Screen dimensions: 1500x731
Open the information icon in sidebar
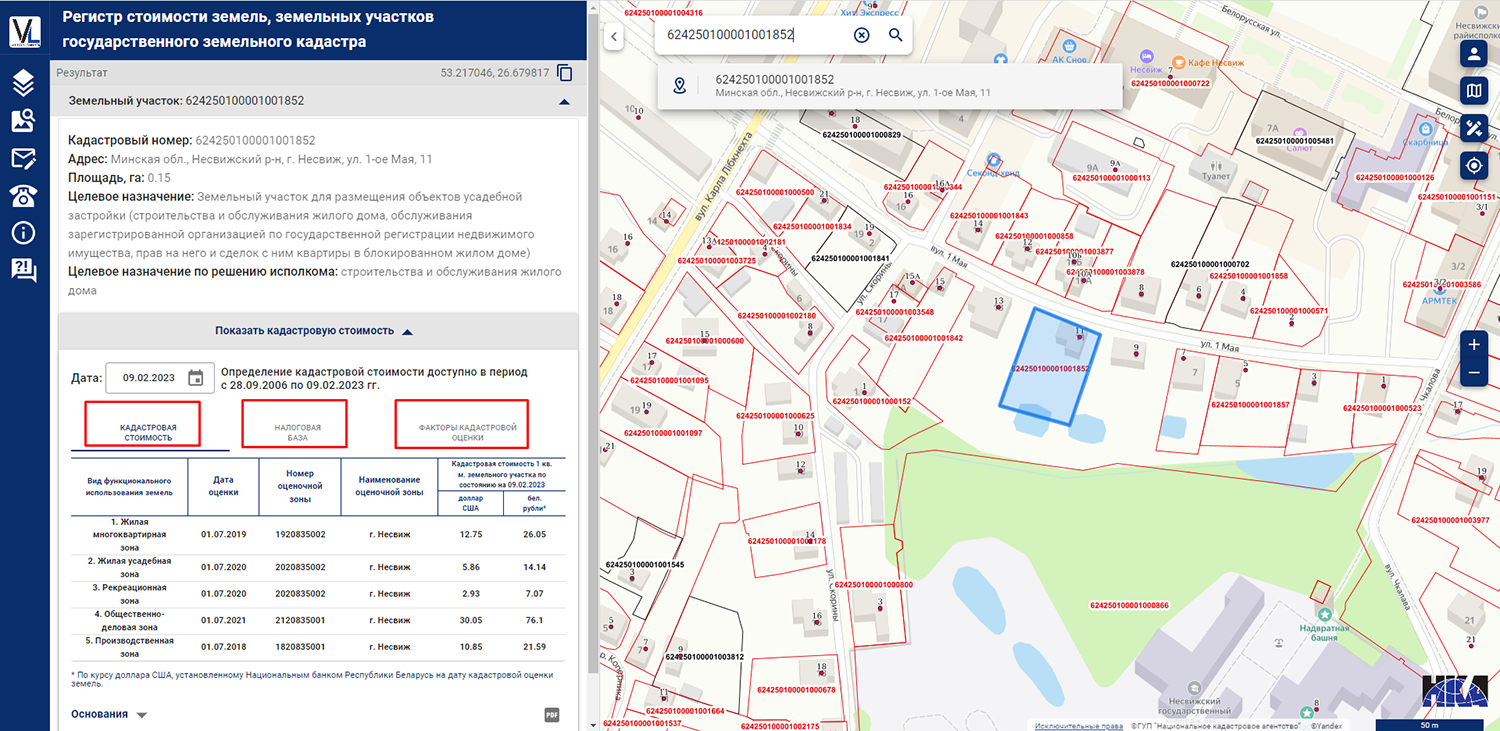(24, 233)
